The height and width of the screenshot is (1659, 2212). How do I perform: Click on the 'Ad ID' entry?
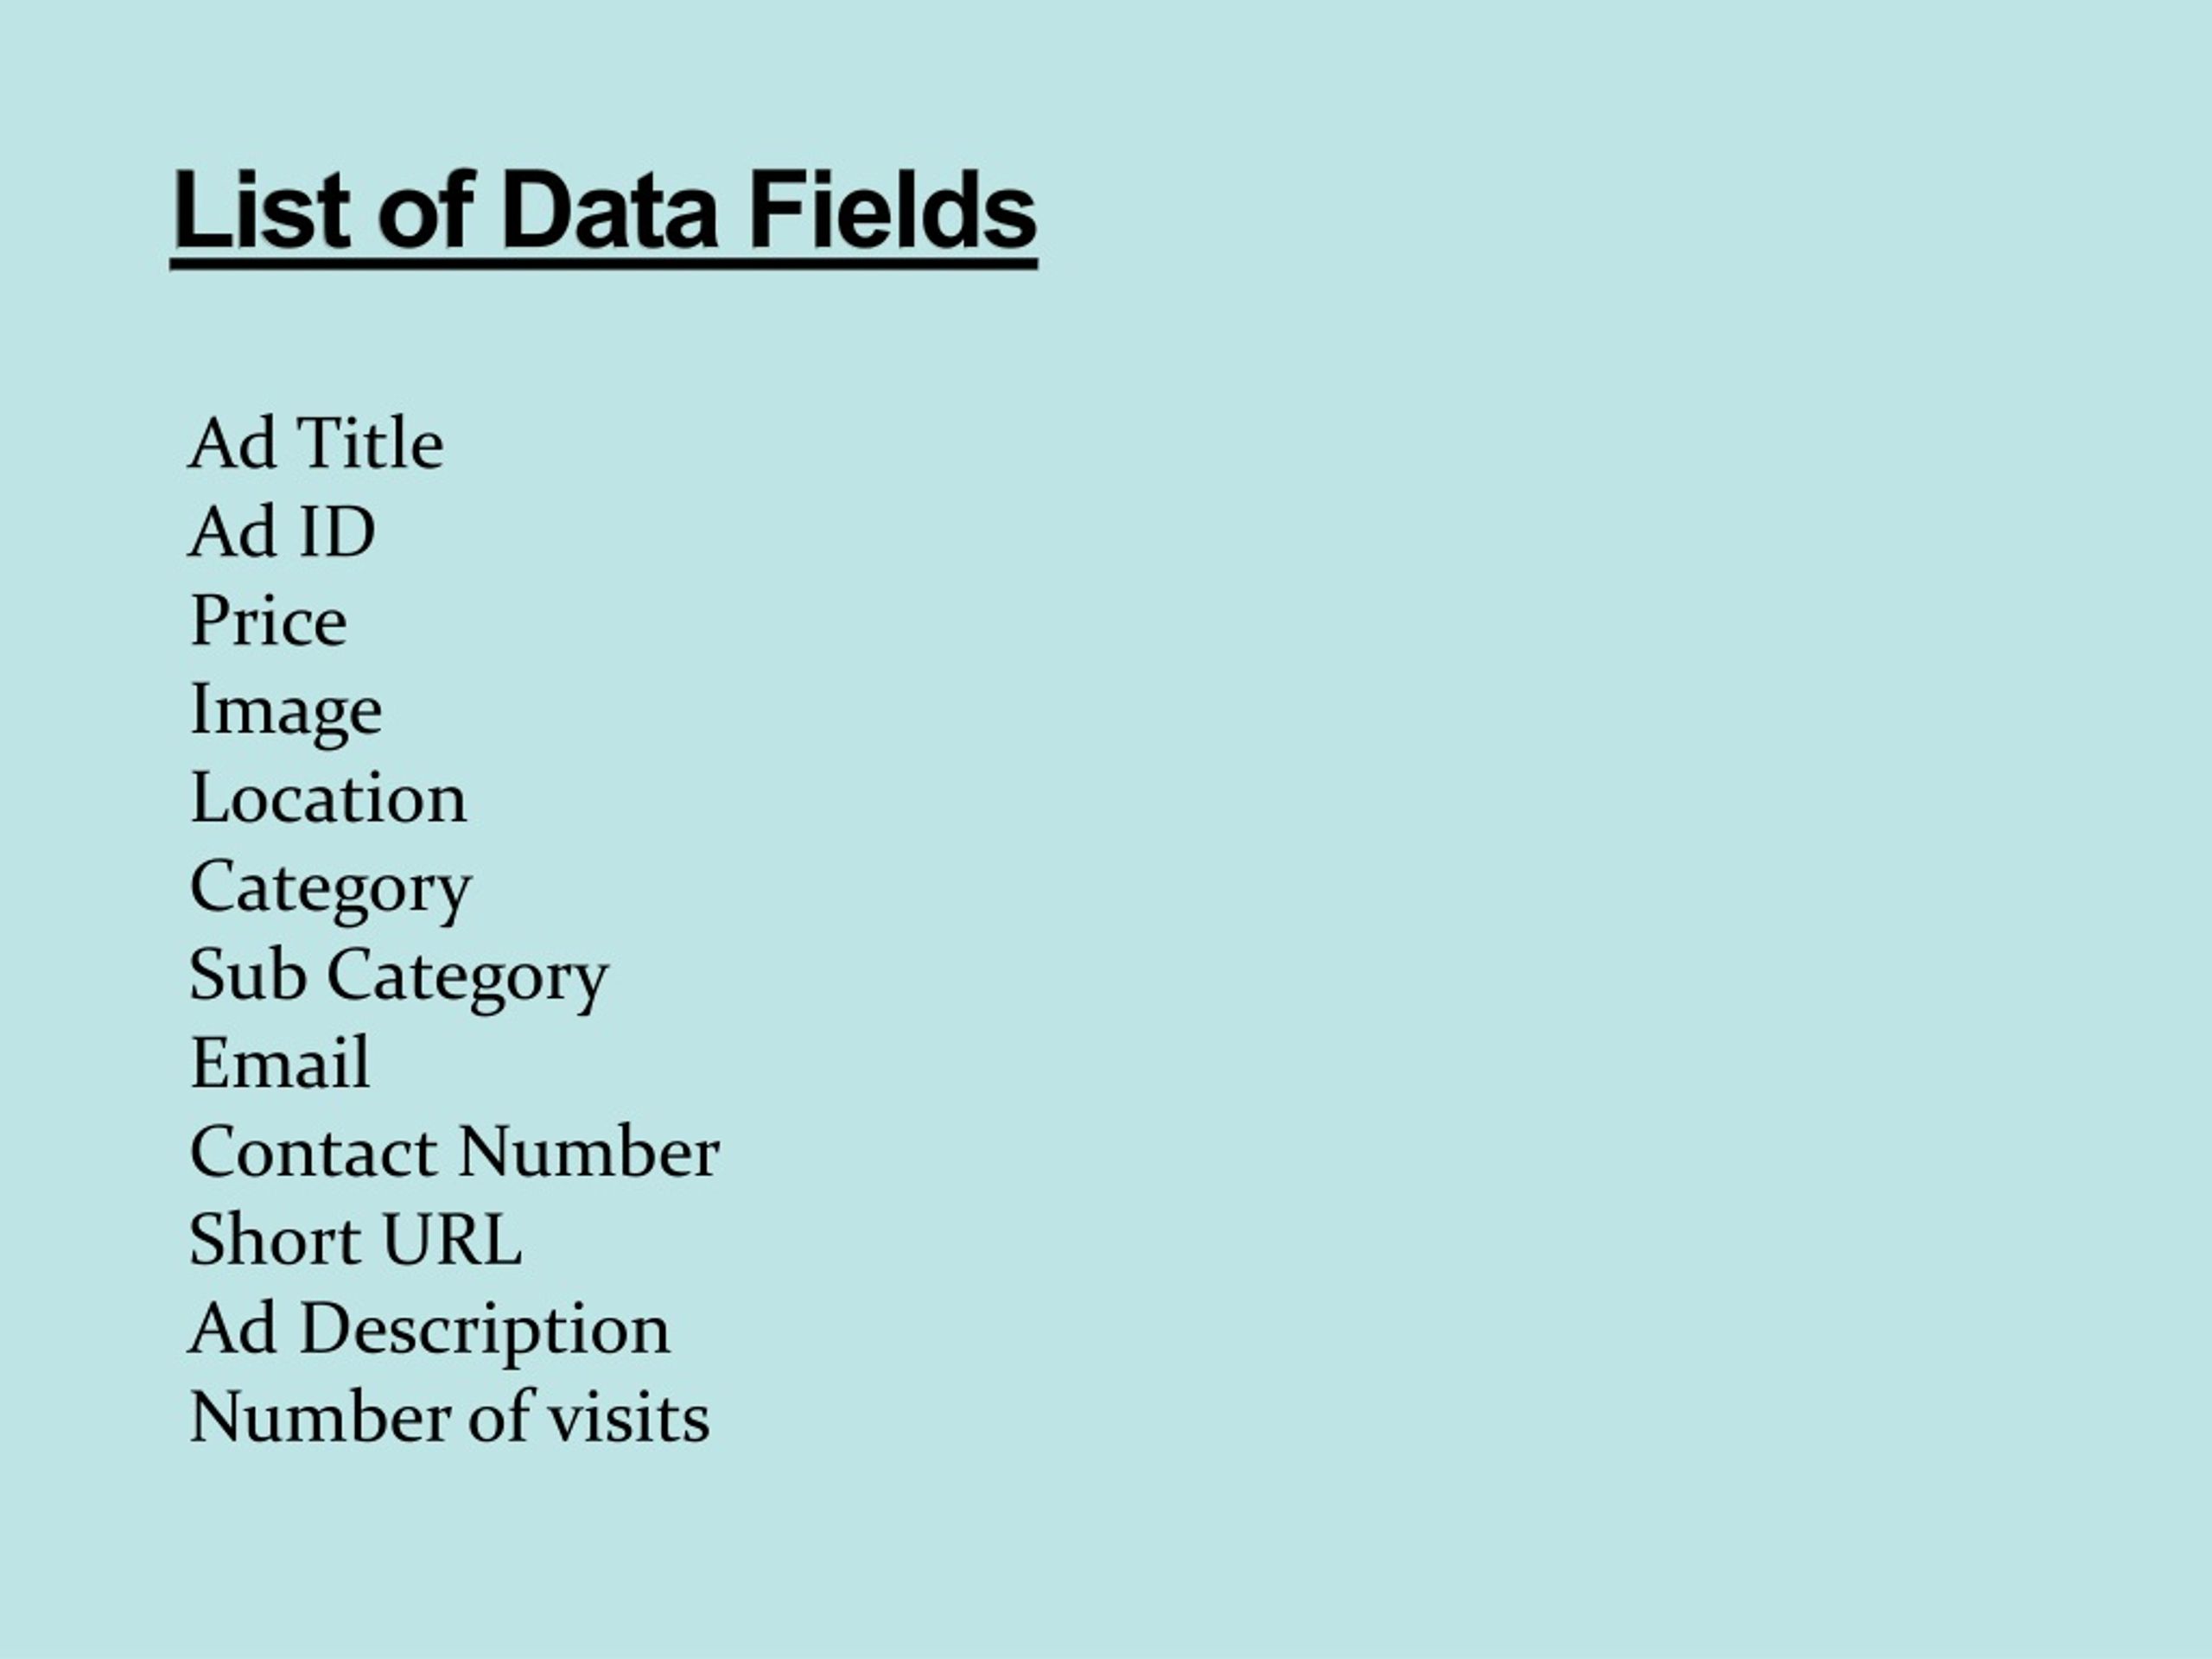tap(282, 531)
